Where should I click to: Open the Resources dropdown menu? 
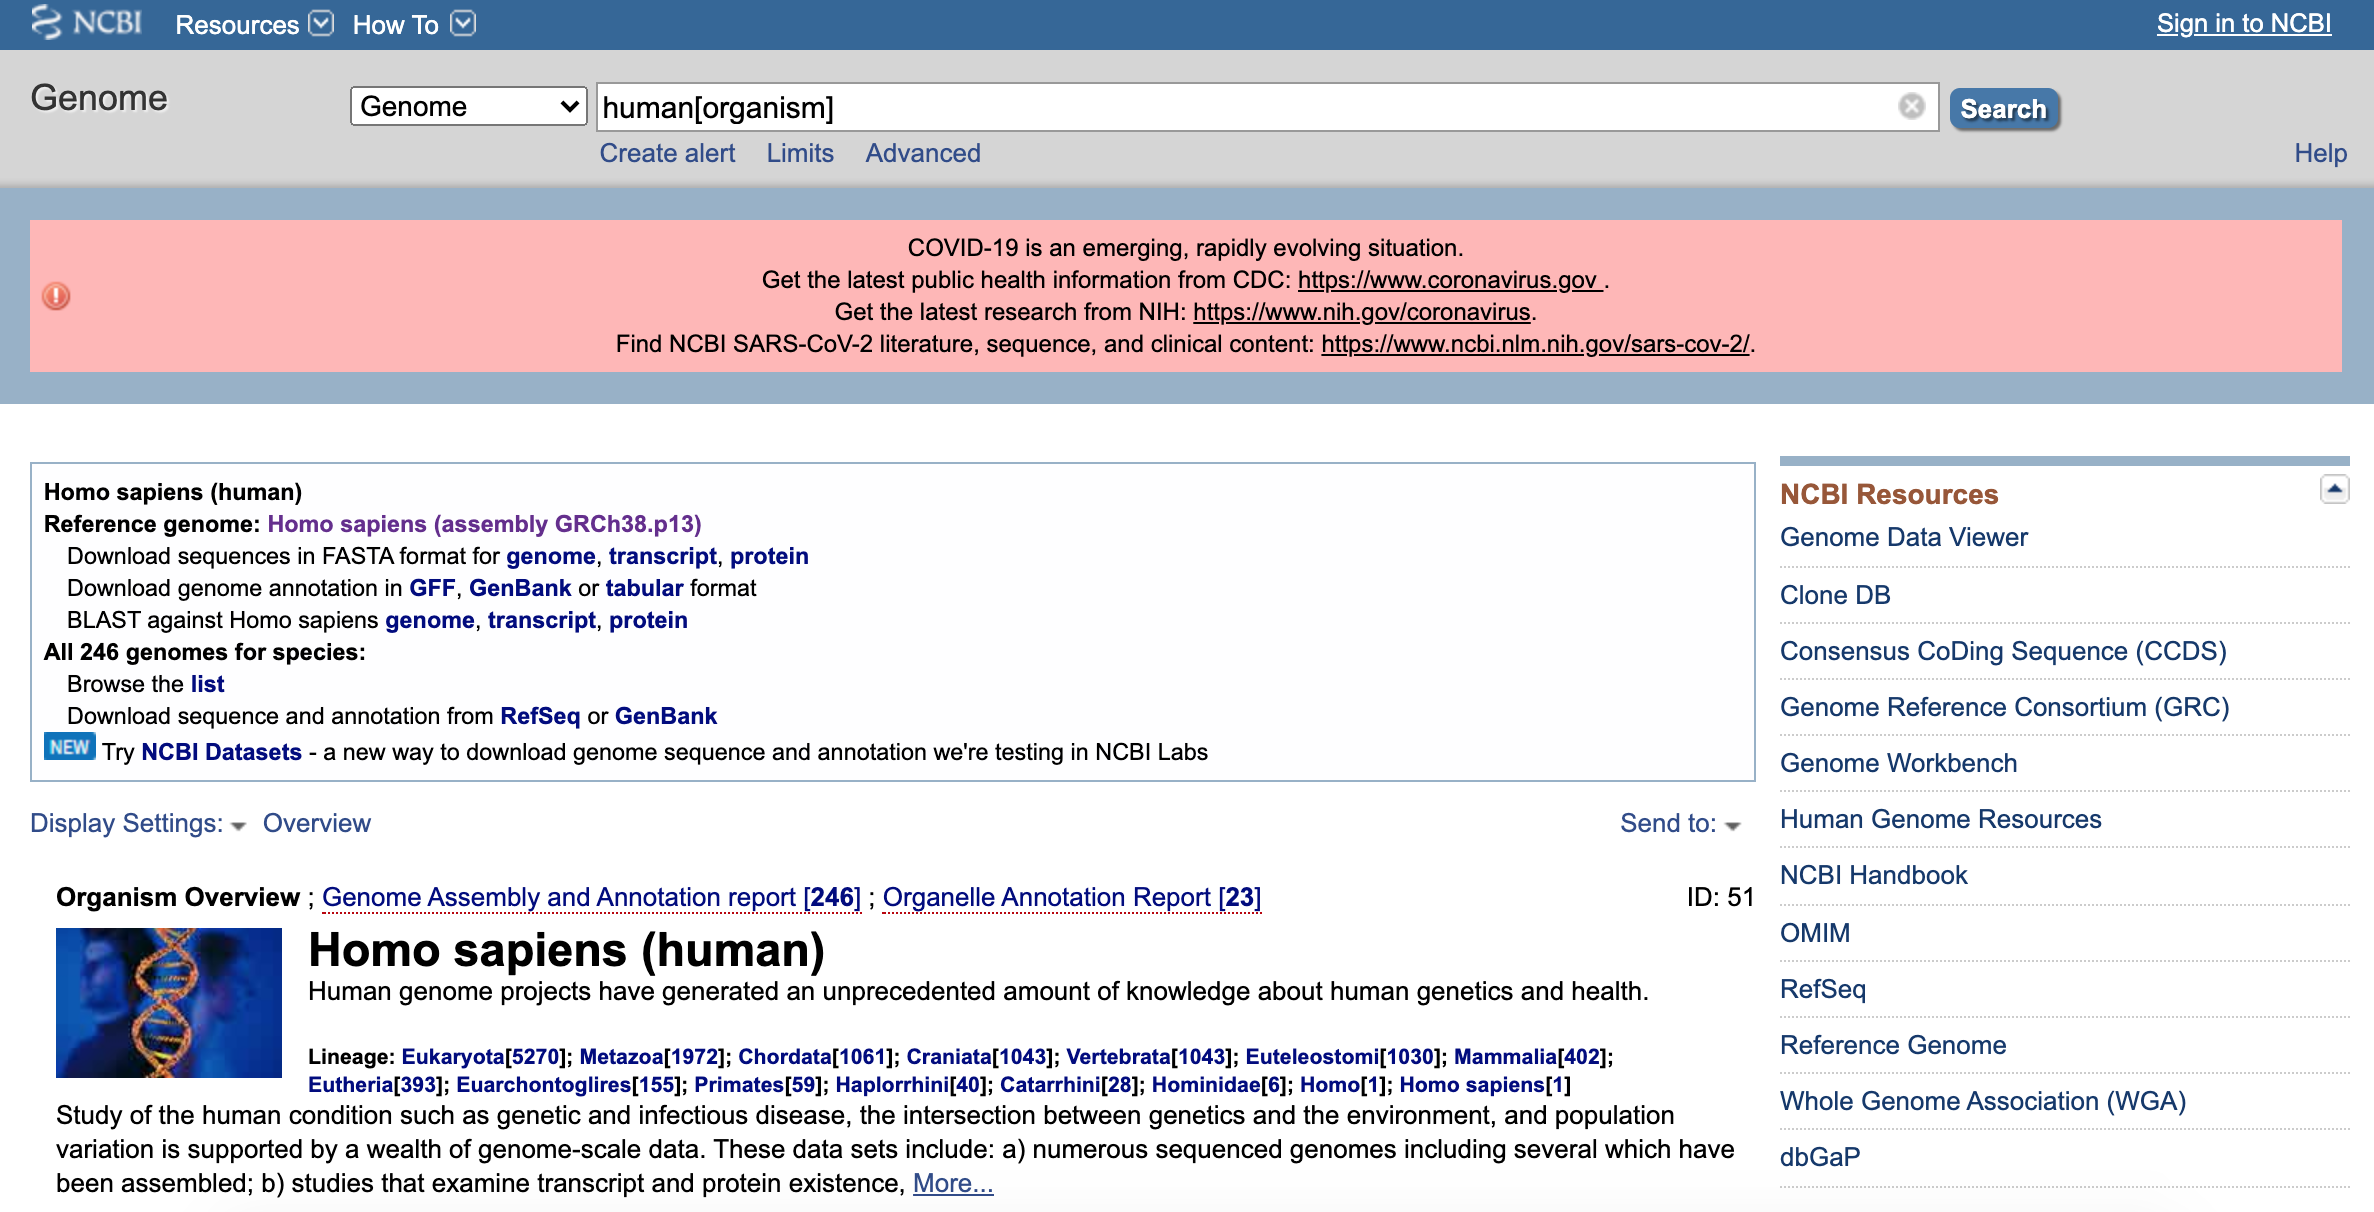(254, 24)
